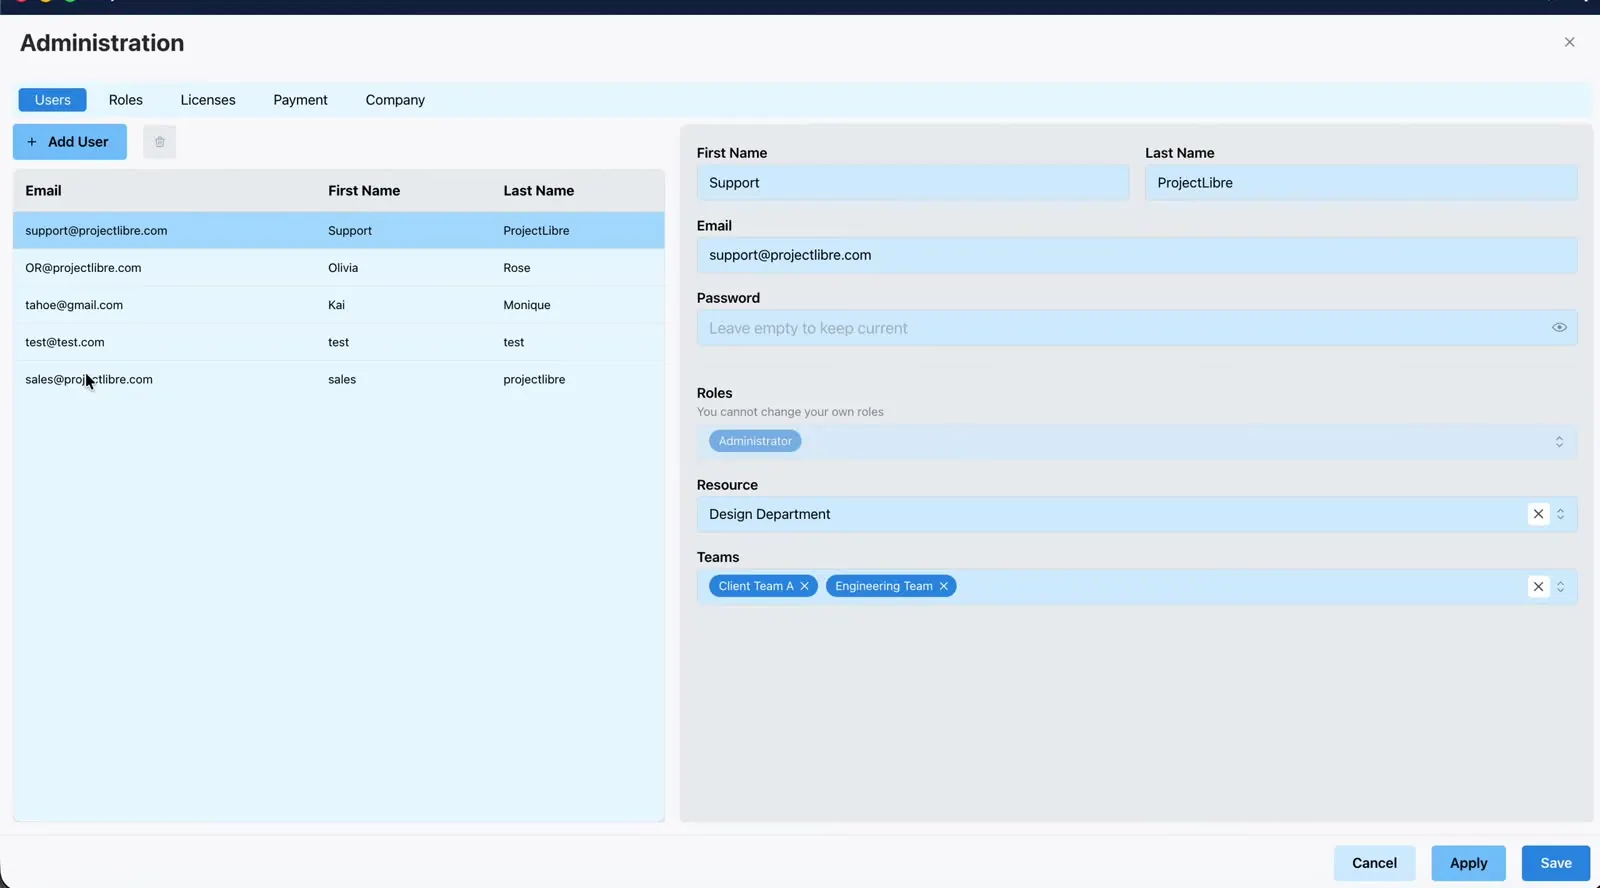Toggle password visibility eye icon

tap(1559, 328)
